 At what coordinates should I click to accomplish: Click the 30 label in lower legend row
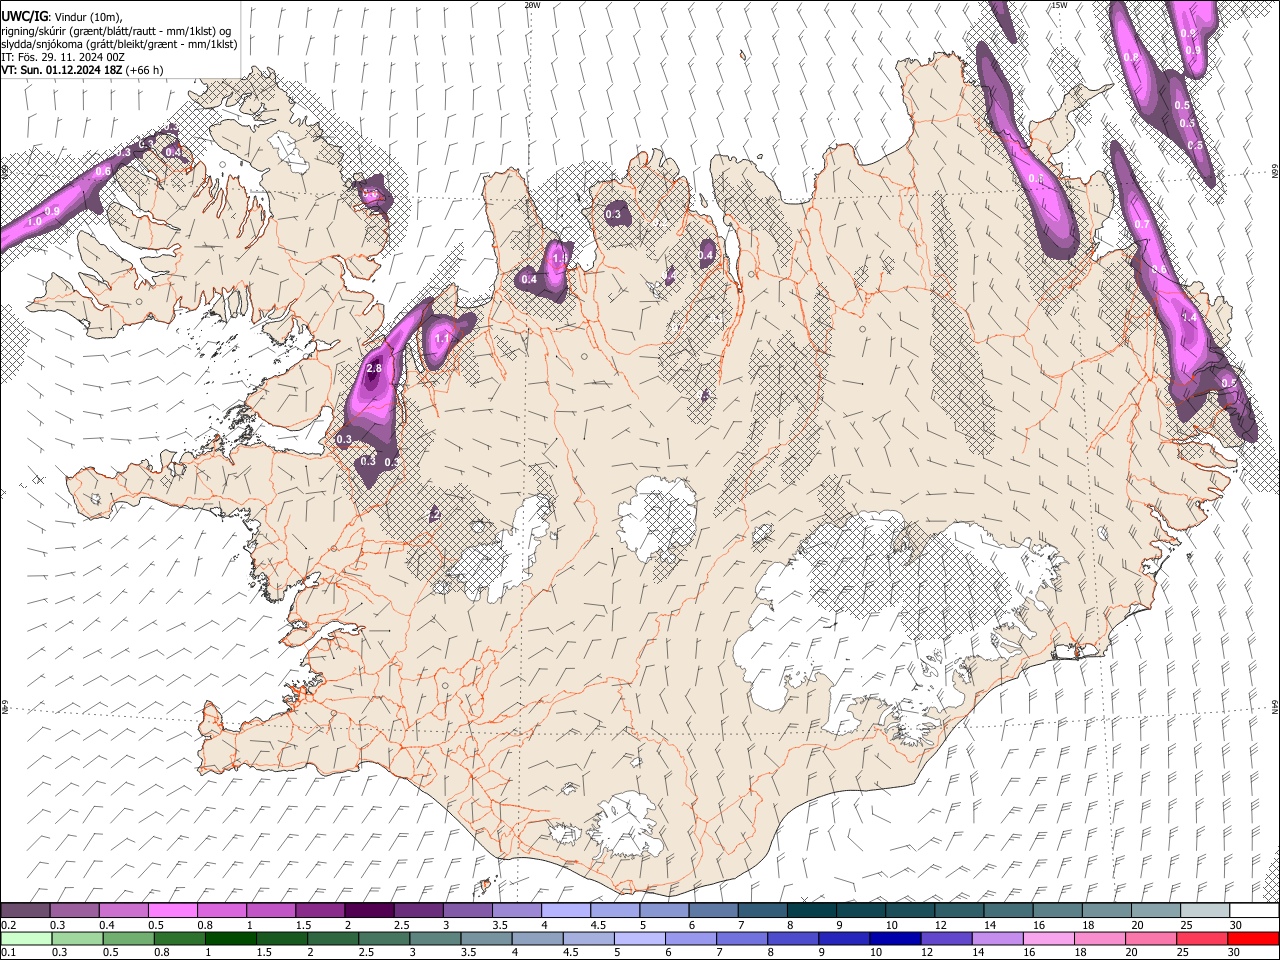1233,953
